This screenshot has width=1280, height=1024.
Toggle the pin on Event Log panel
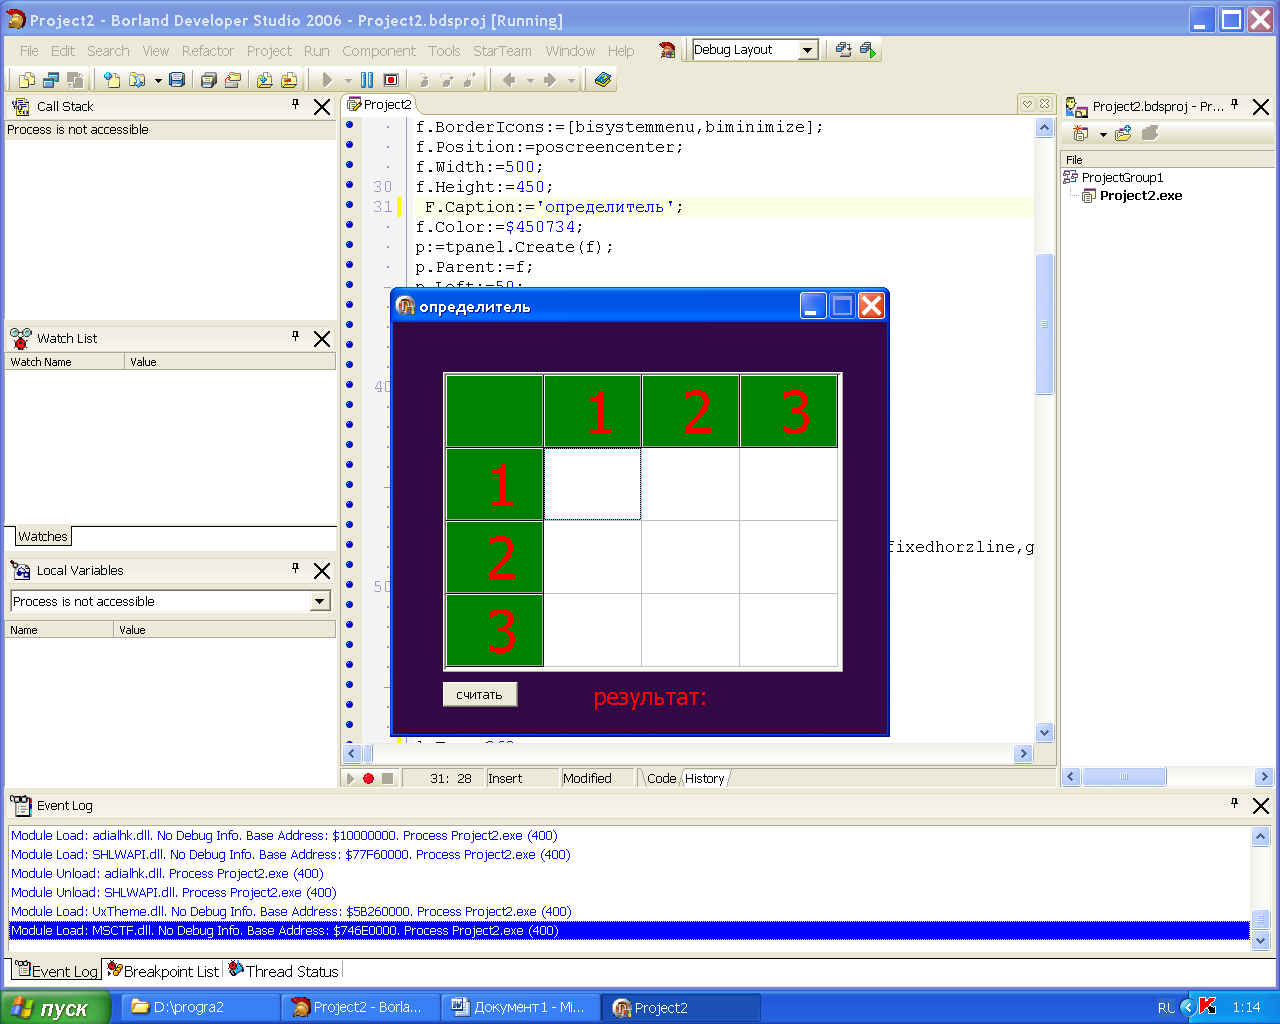pos(1234,803)
